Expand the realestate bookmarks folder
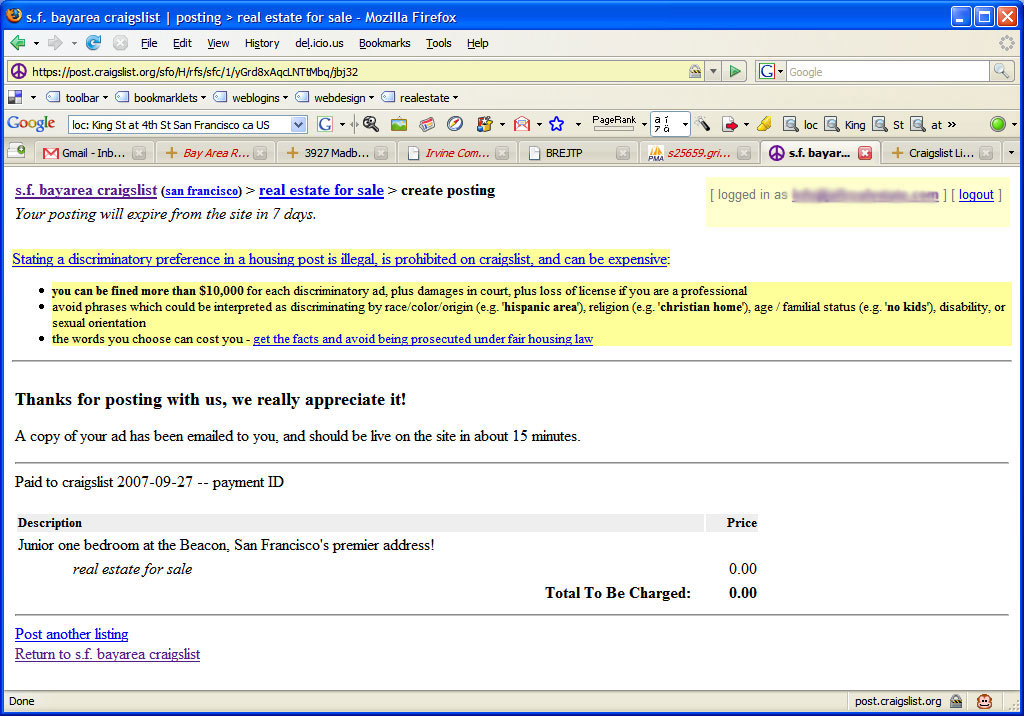The width and height of the screenshot is (1024, 716). [420, 98]
